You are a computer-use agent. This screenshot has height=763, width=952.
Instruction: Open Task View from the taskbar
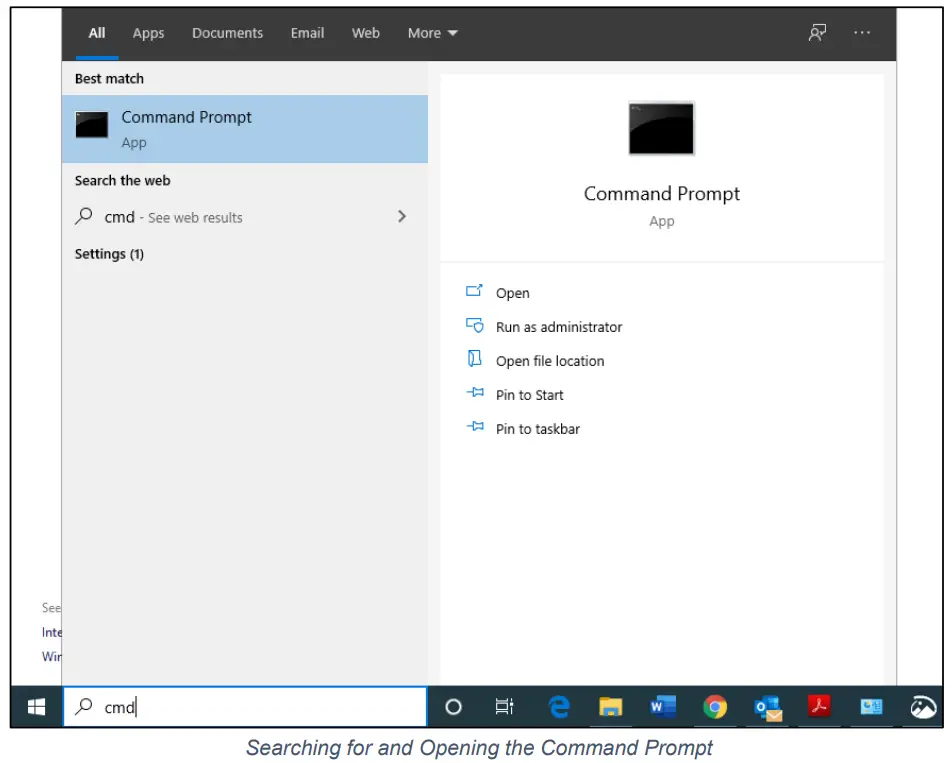505,707
